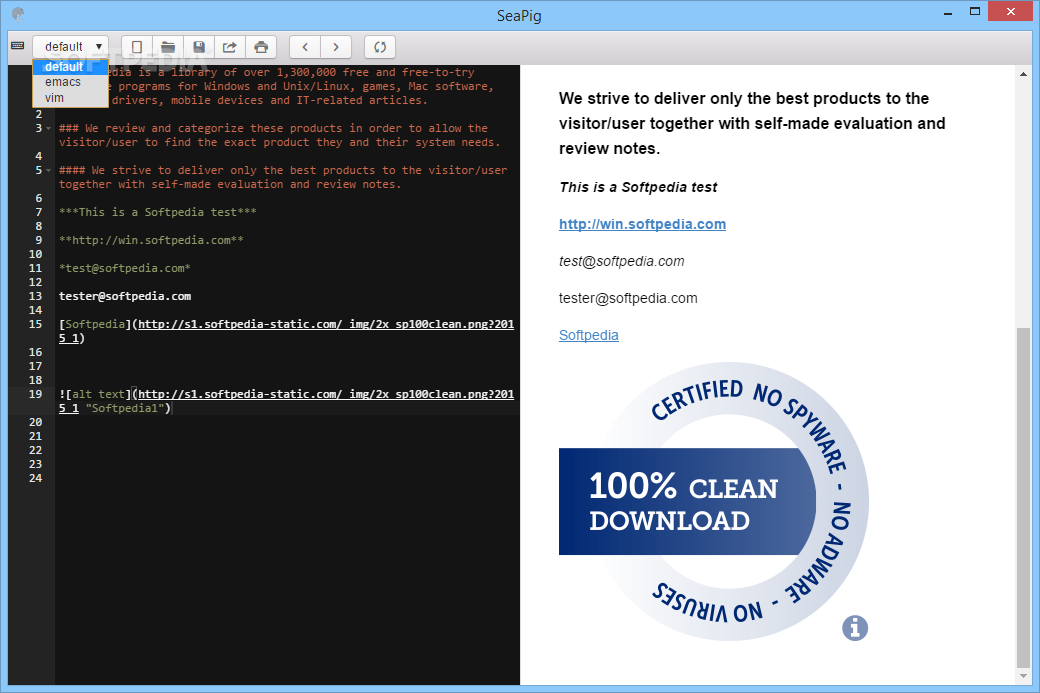1040x693 pixels.
Task: Click the SeaPig app icon in title bar
Action: (18, 14)
